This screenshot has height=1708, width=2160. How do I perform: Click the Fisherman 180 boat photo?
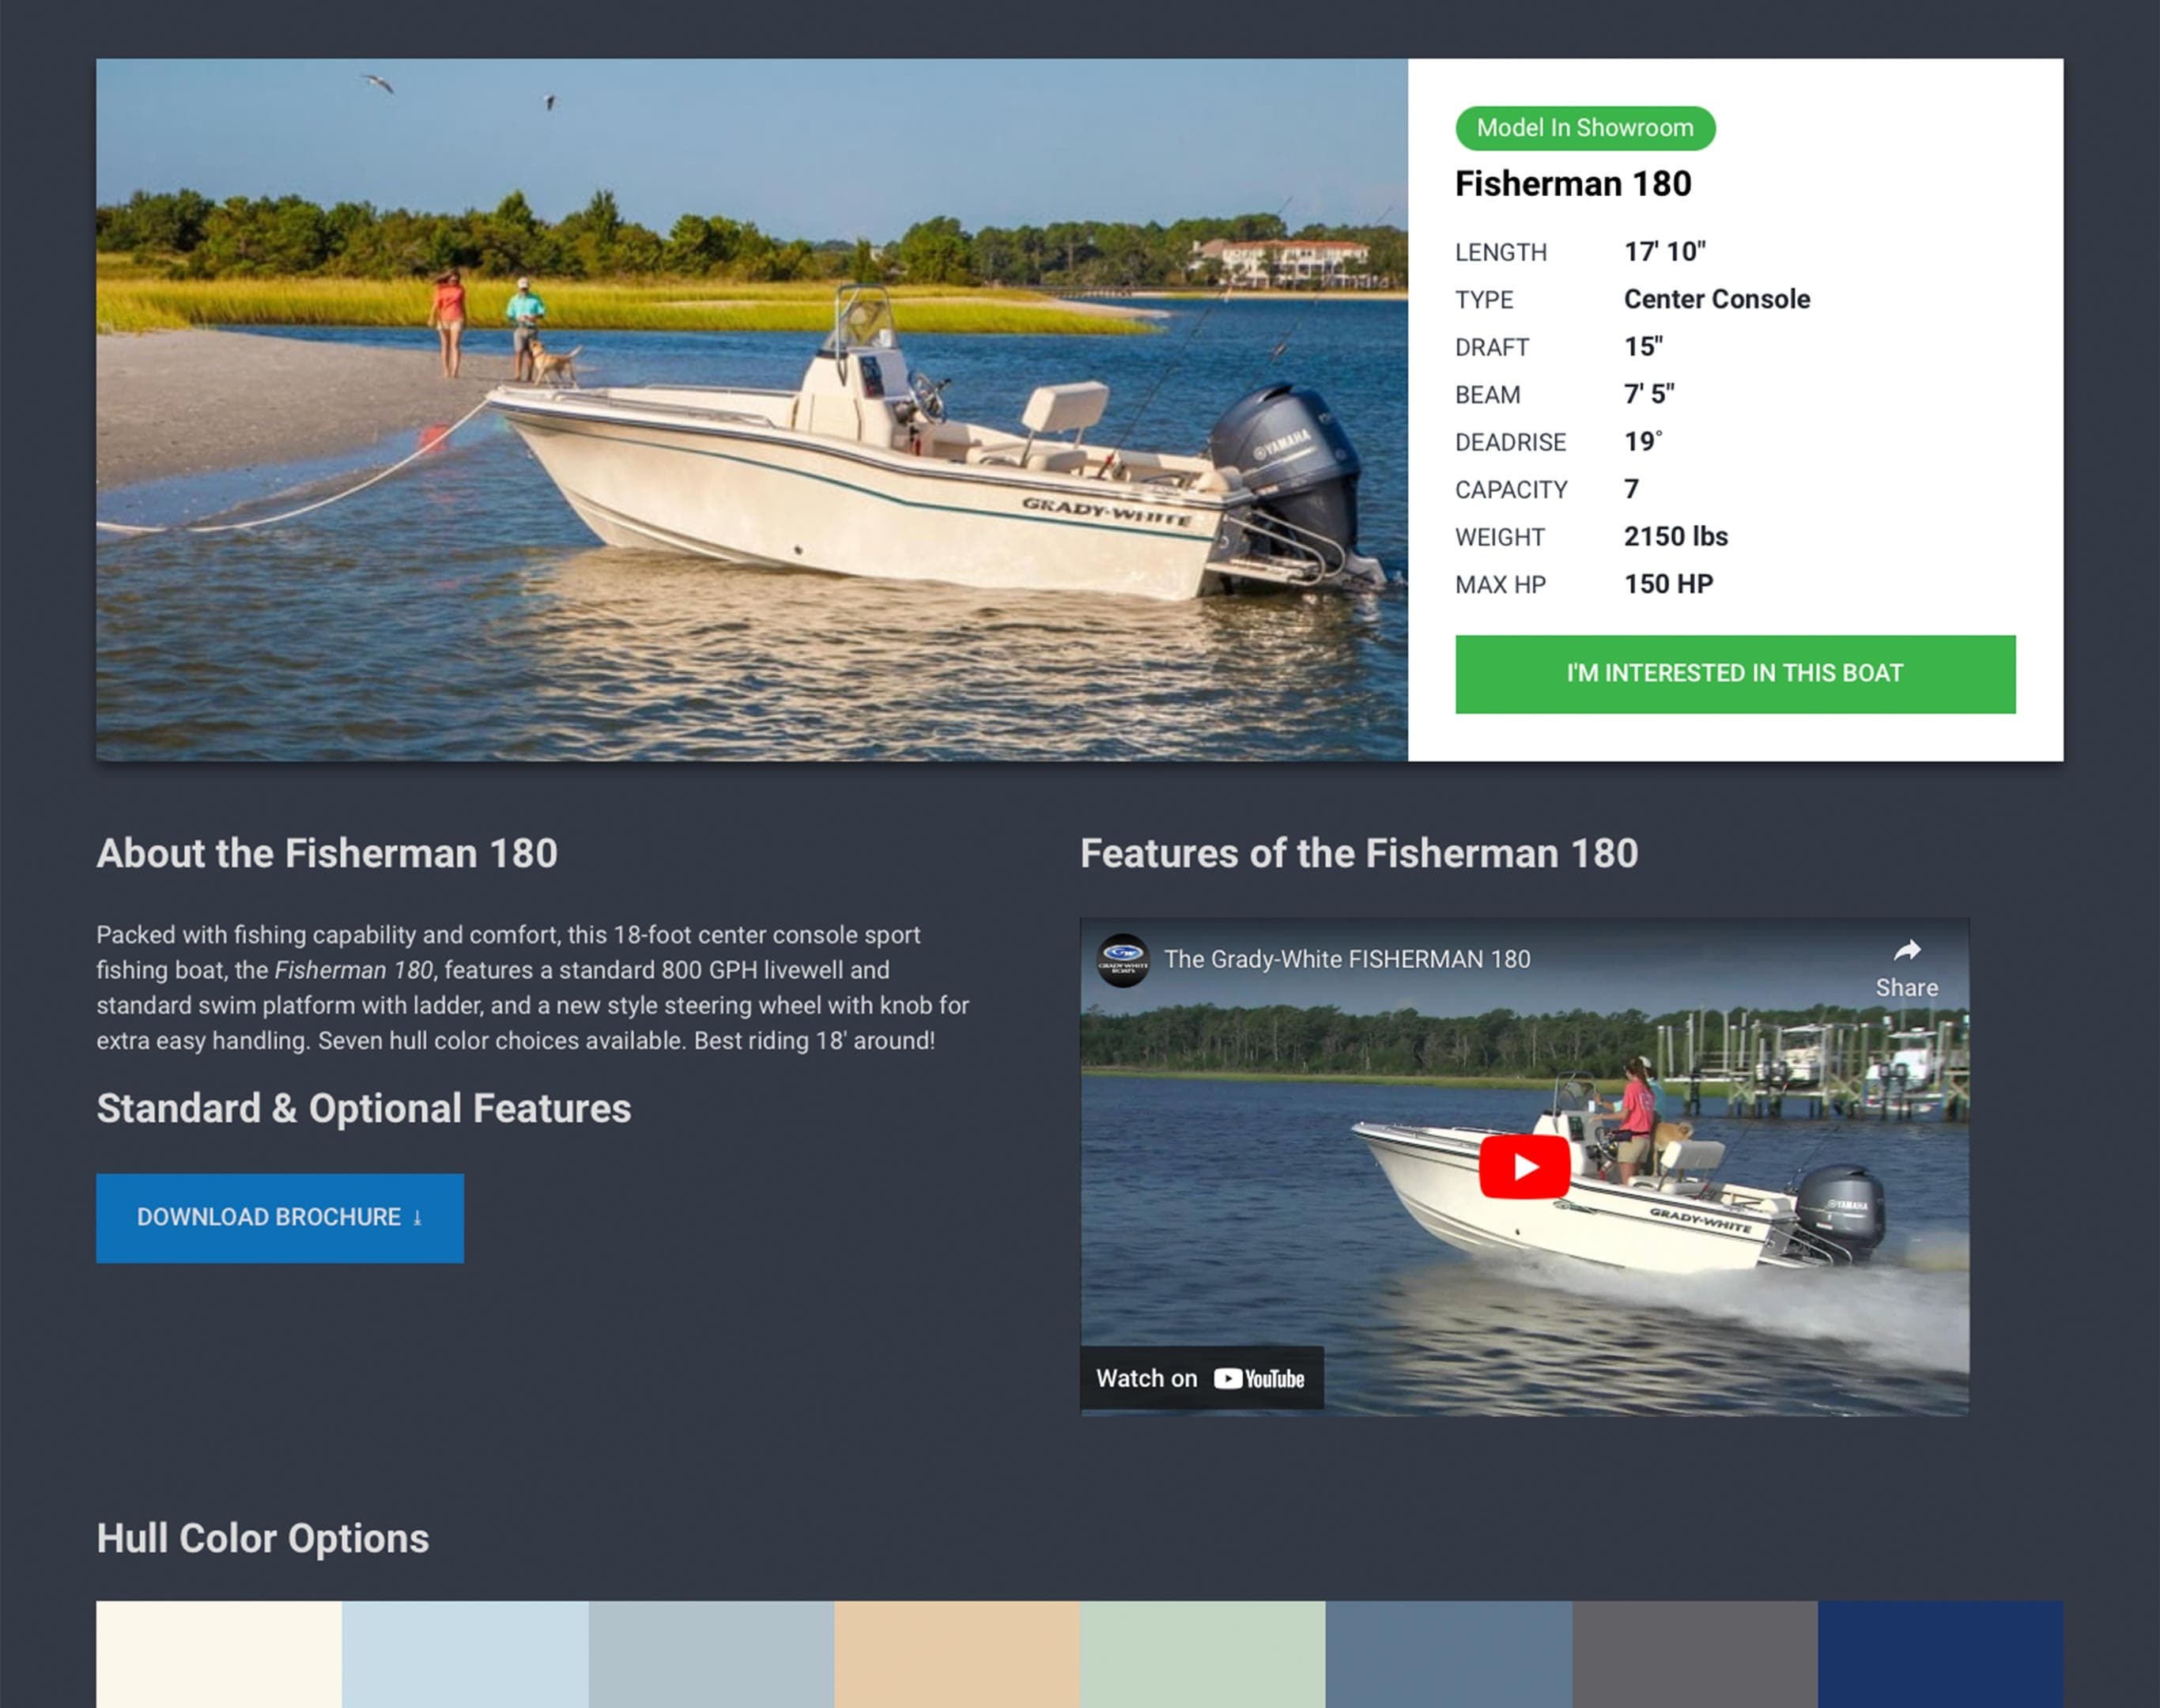[752, 410]
